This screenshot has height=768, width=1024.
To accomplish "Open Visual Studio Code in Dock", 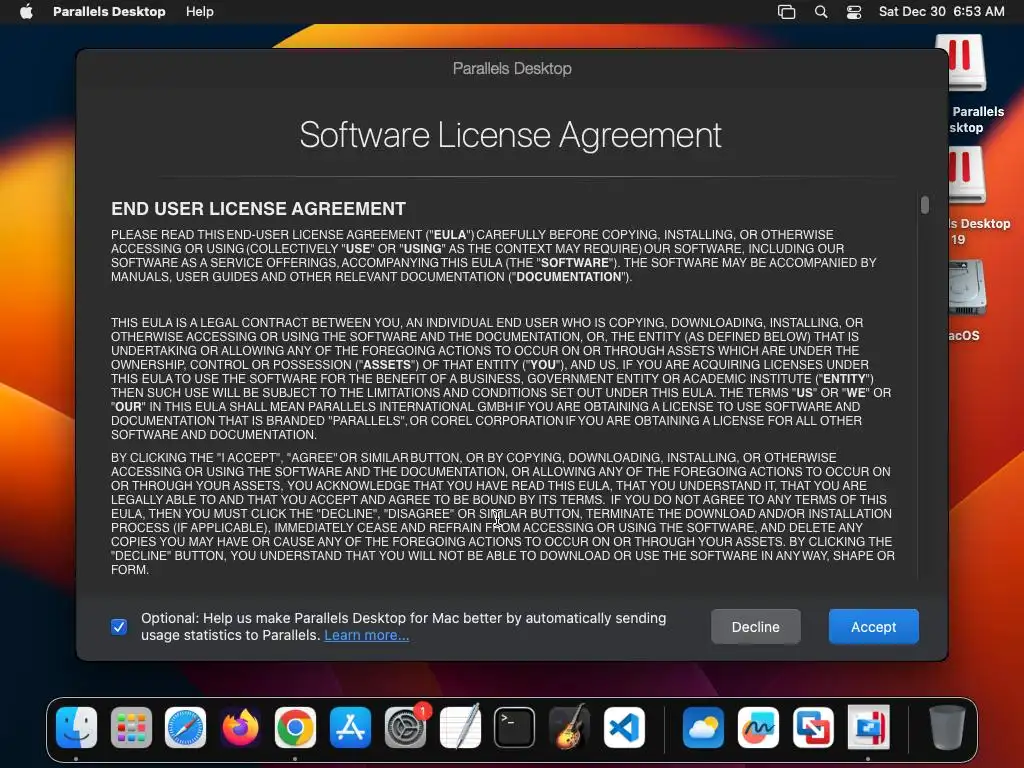I will click(x=624, y=728).
